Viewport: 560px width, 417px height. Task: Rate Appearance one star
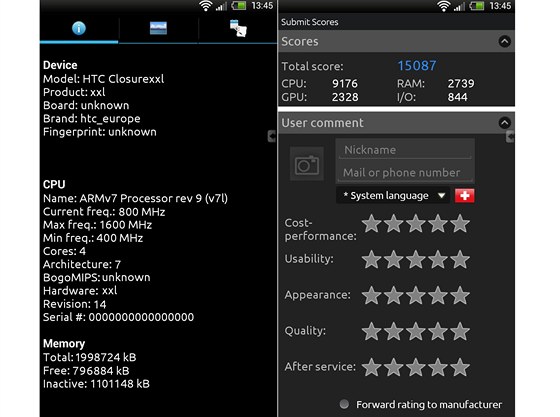[x=371, y=296]
